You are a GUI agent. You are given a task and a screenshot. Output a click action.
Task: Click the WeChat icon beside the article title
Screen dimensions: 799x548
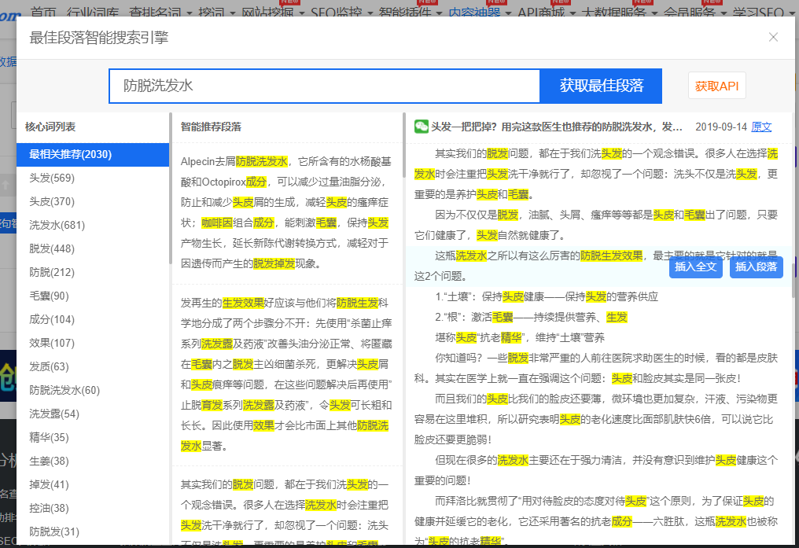tap(421, 126)
